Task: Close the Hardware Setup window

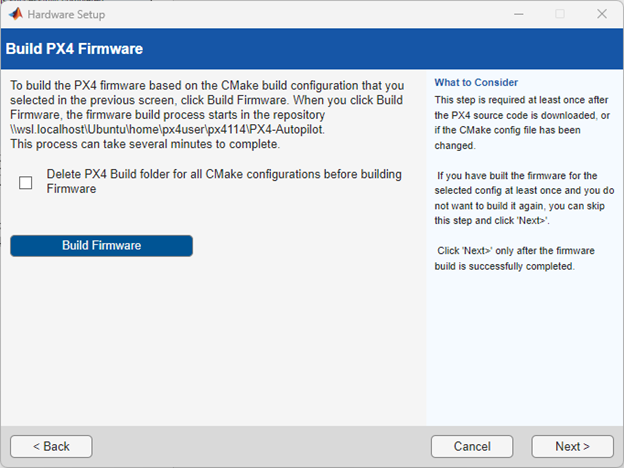Action: tap(602, 14)
